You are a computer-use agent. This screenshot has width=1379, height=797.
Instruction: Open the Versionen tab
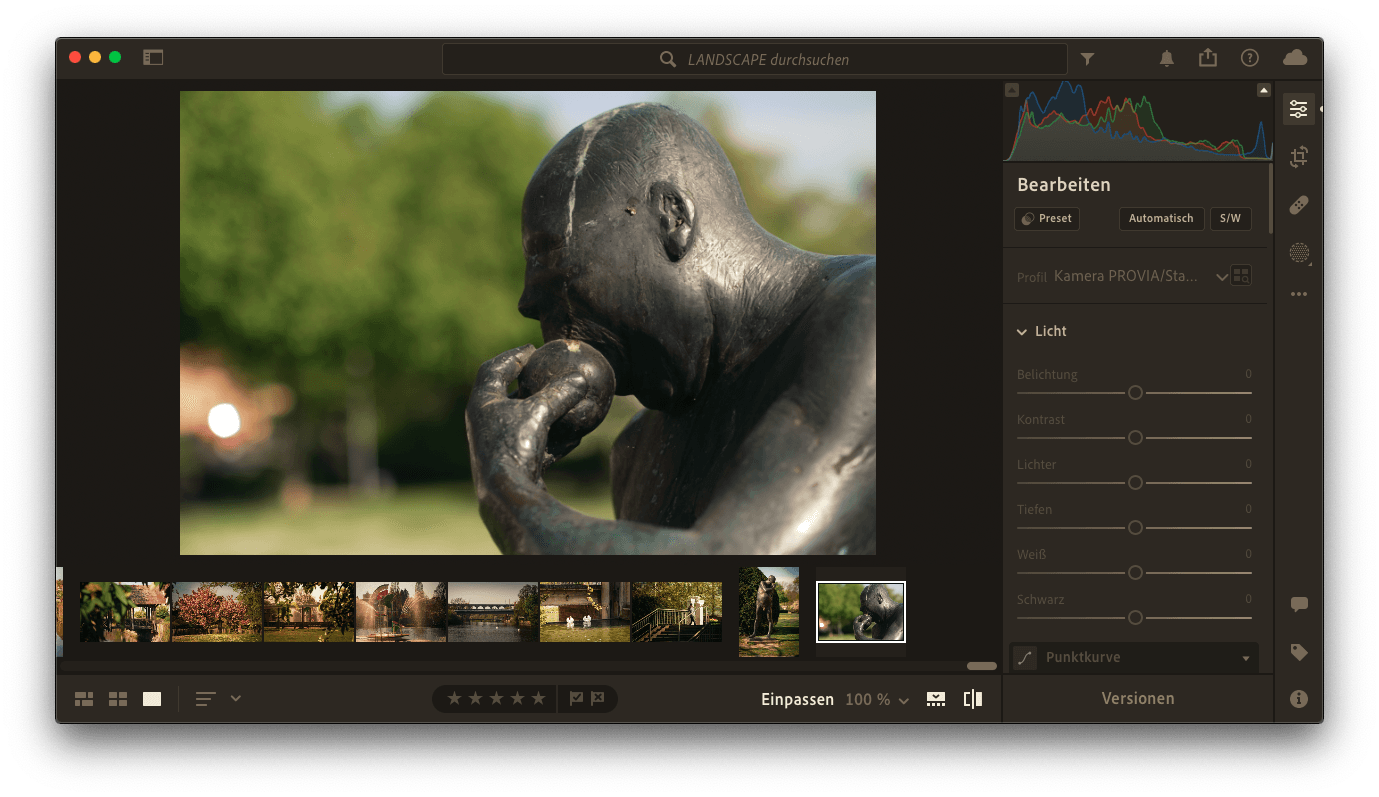(1137, 699)
